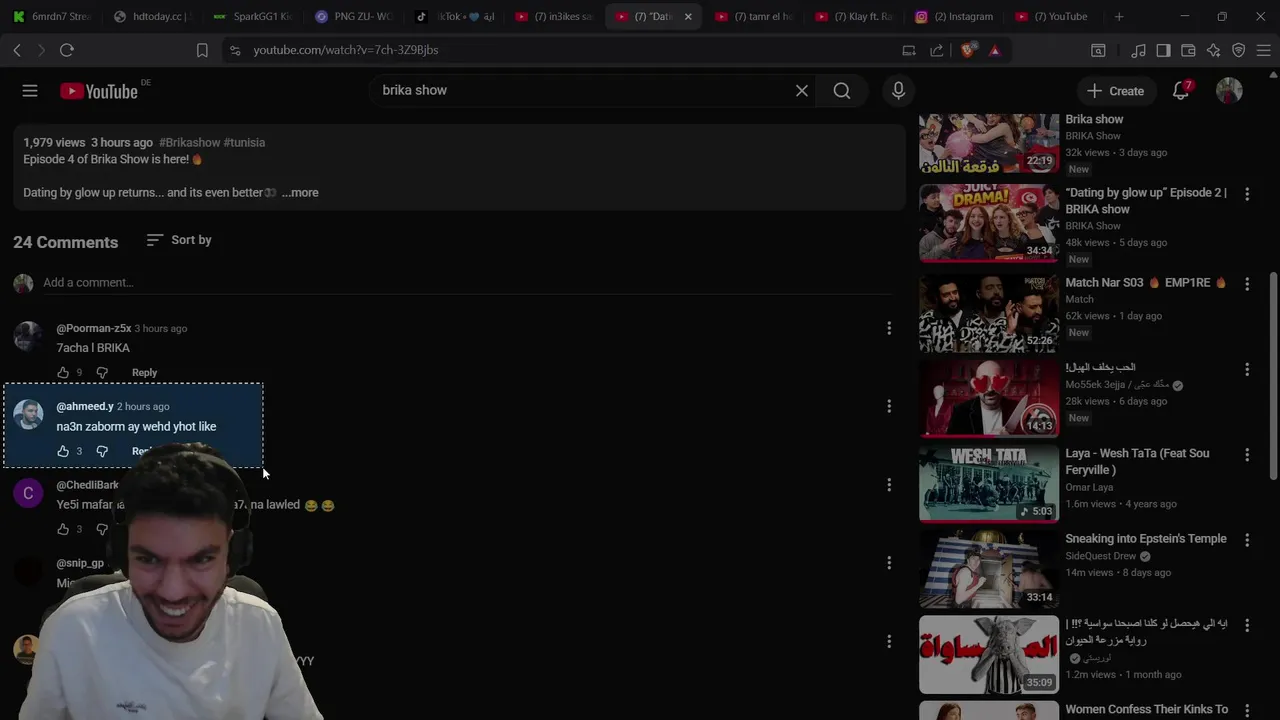
Task: Go to YouTube home via logo
Action: click(99, 91)
